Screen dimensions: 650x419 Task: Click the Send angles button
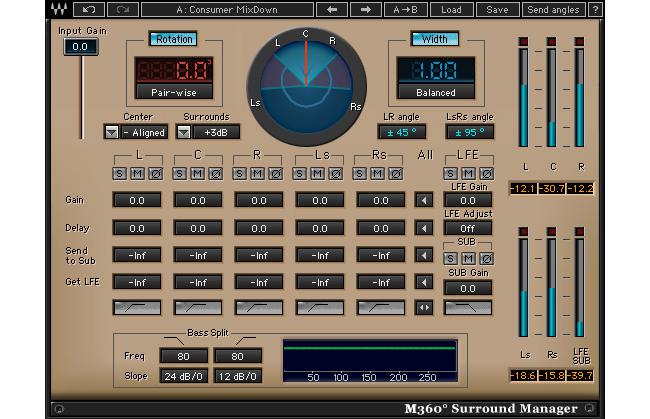[x=552, y=9]
